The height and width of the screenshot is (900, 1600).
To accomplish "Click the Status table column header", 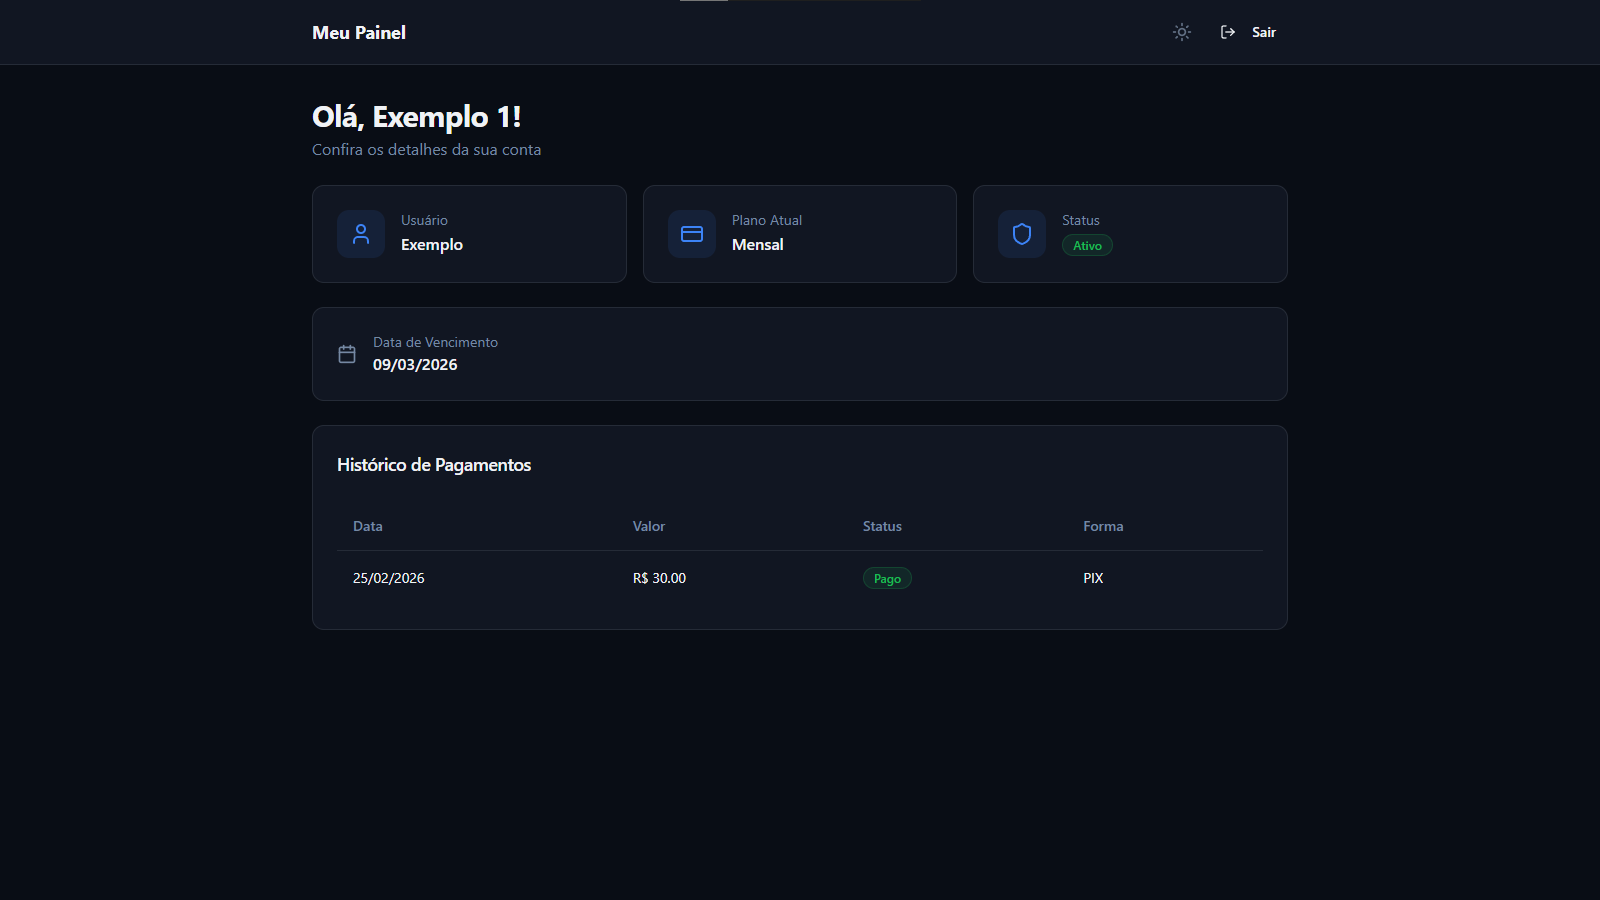I will (x=882, y=526).
